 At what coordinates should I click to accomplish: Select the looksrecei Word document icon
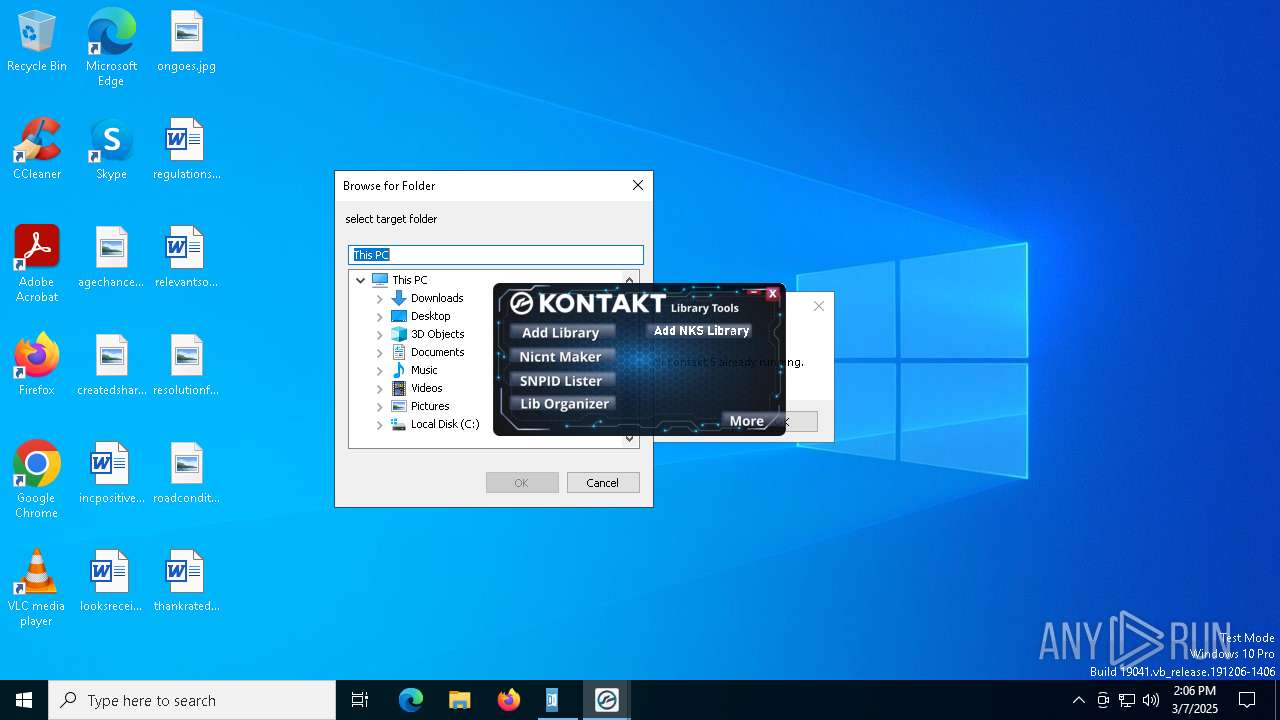click(111, 582)
